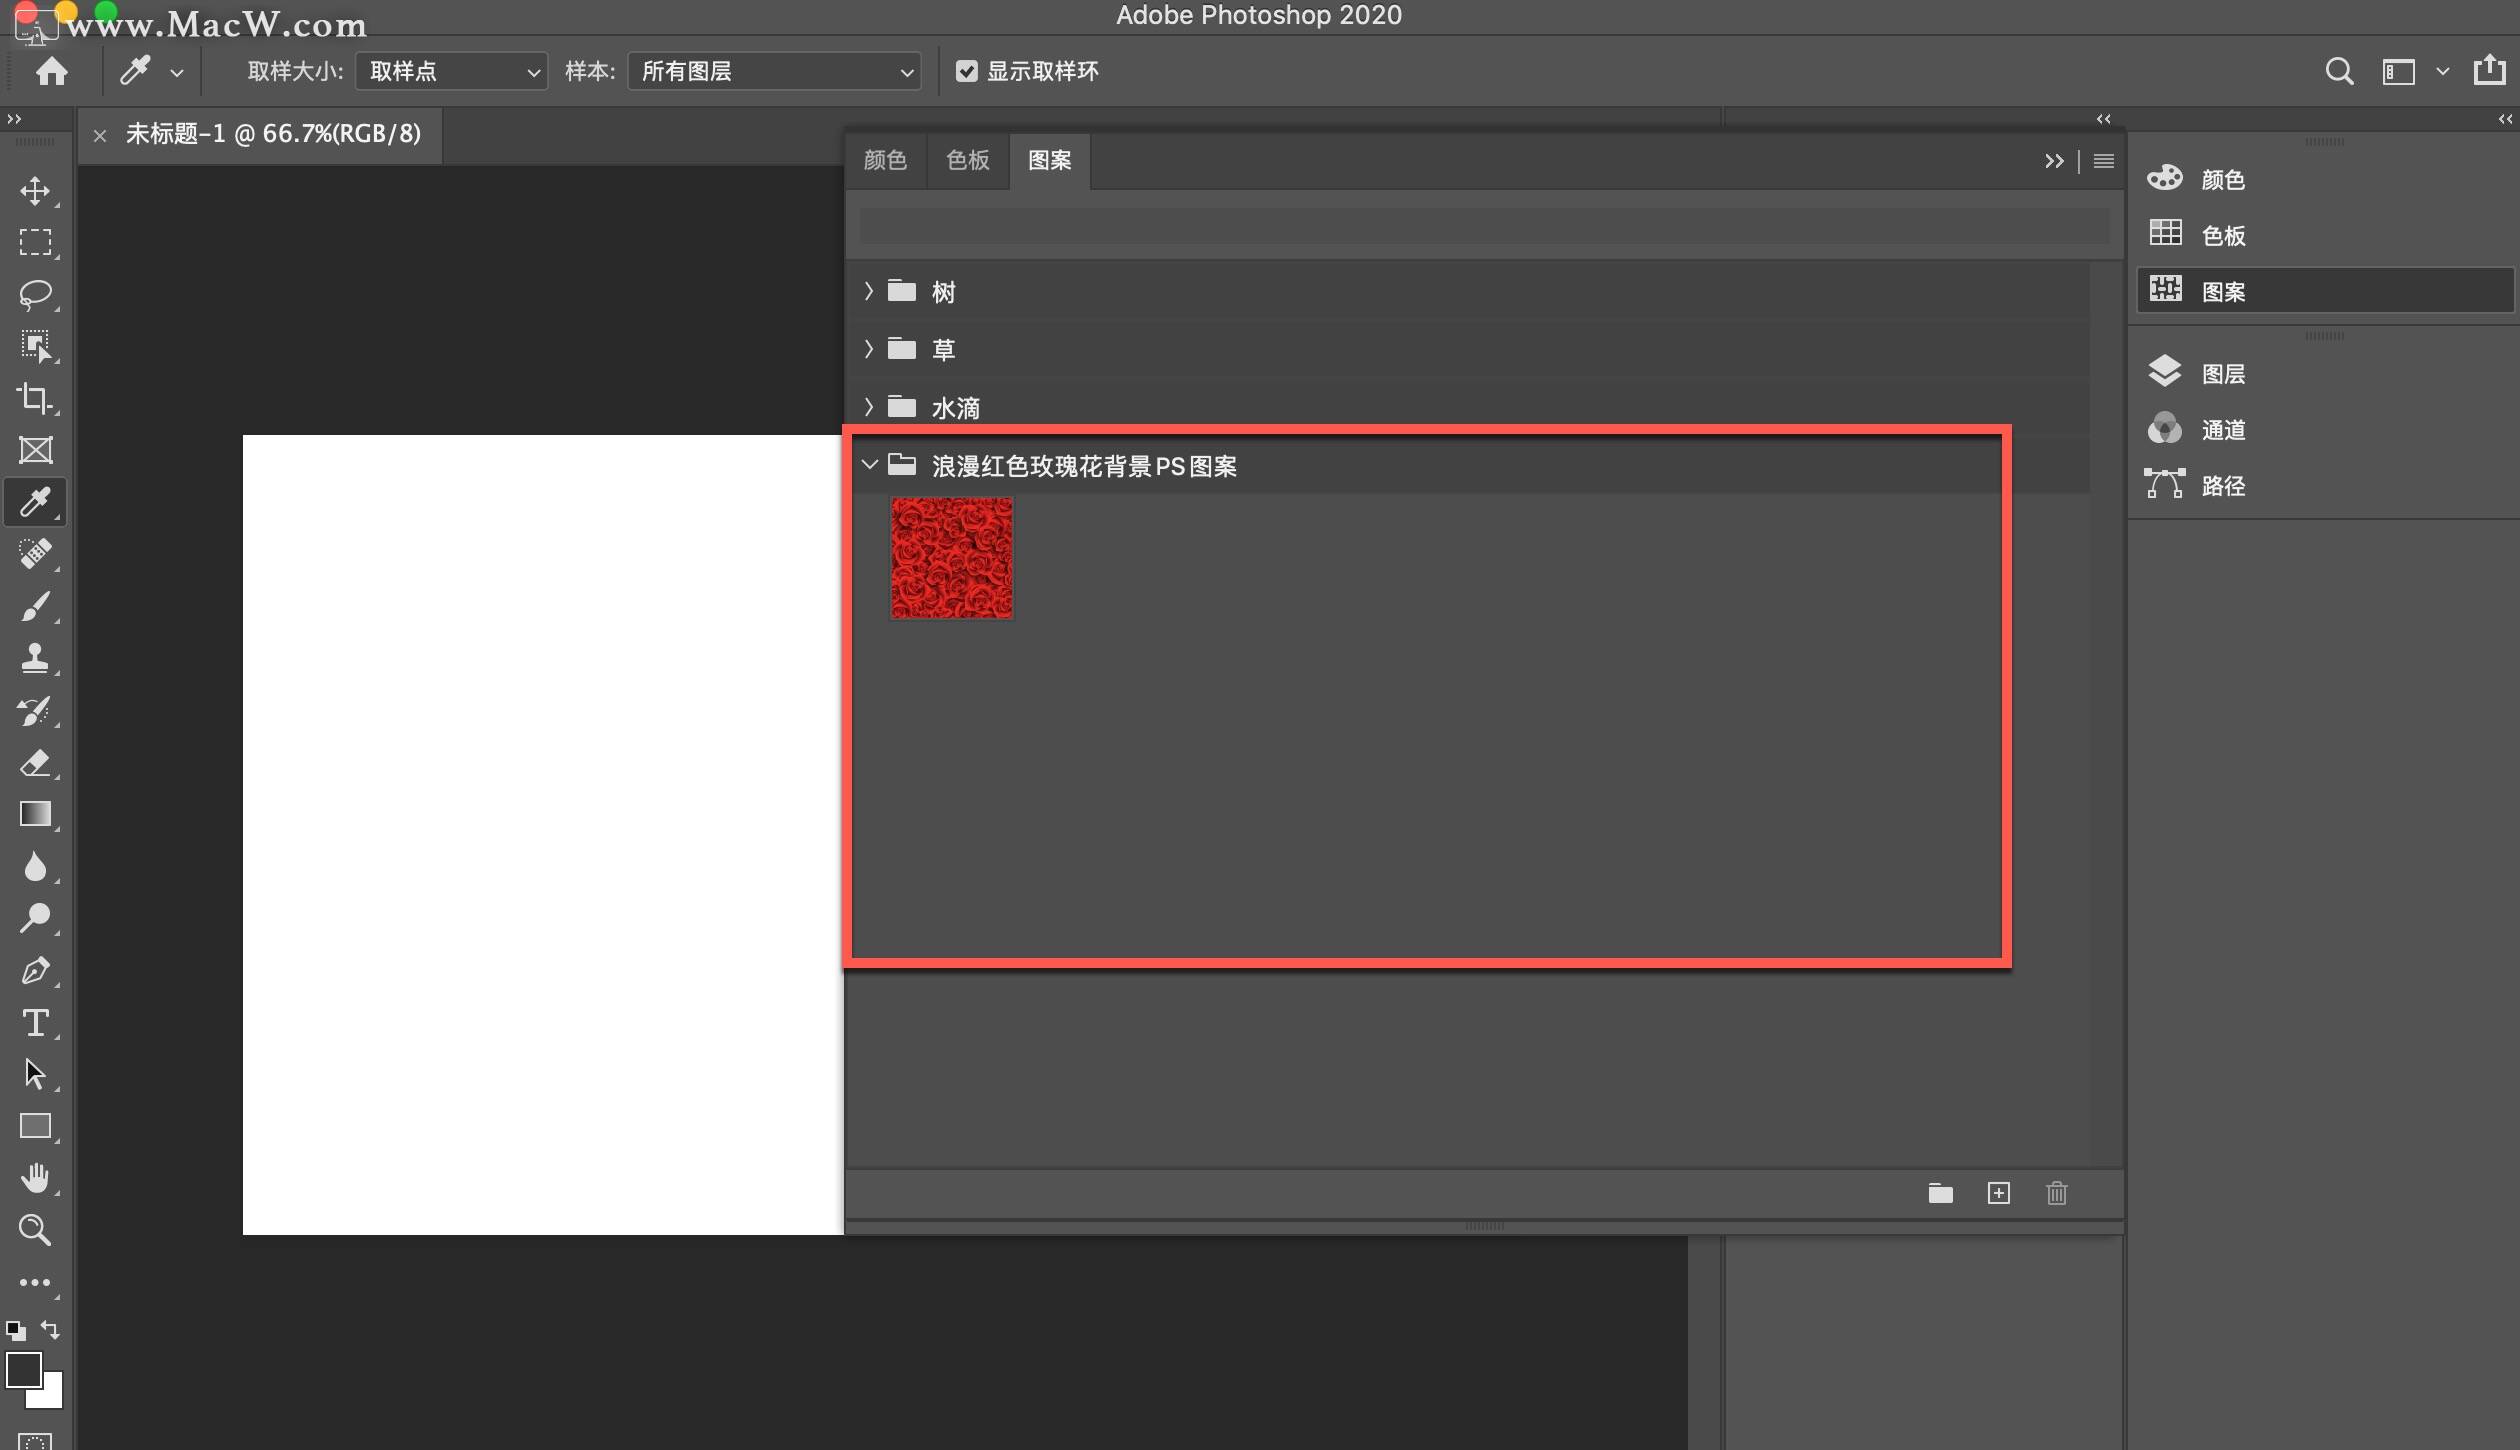Select the Eyedropper tool in toolbar

[35, 501]
